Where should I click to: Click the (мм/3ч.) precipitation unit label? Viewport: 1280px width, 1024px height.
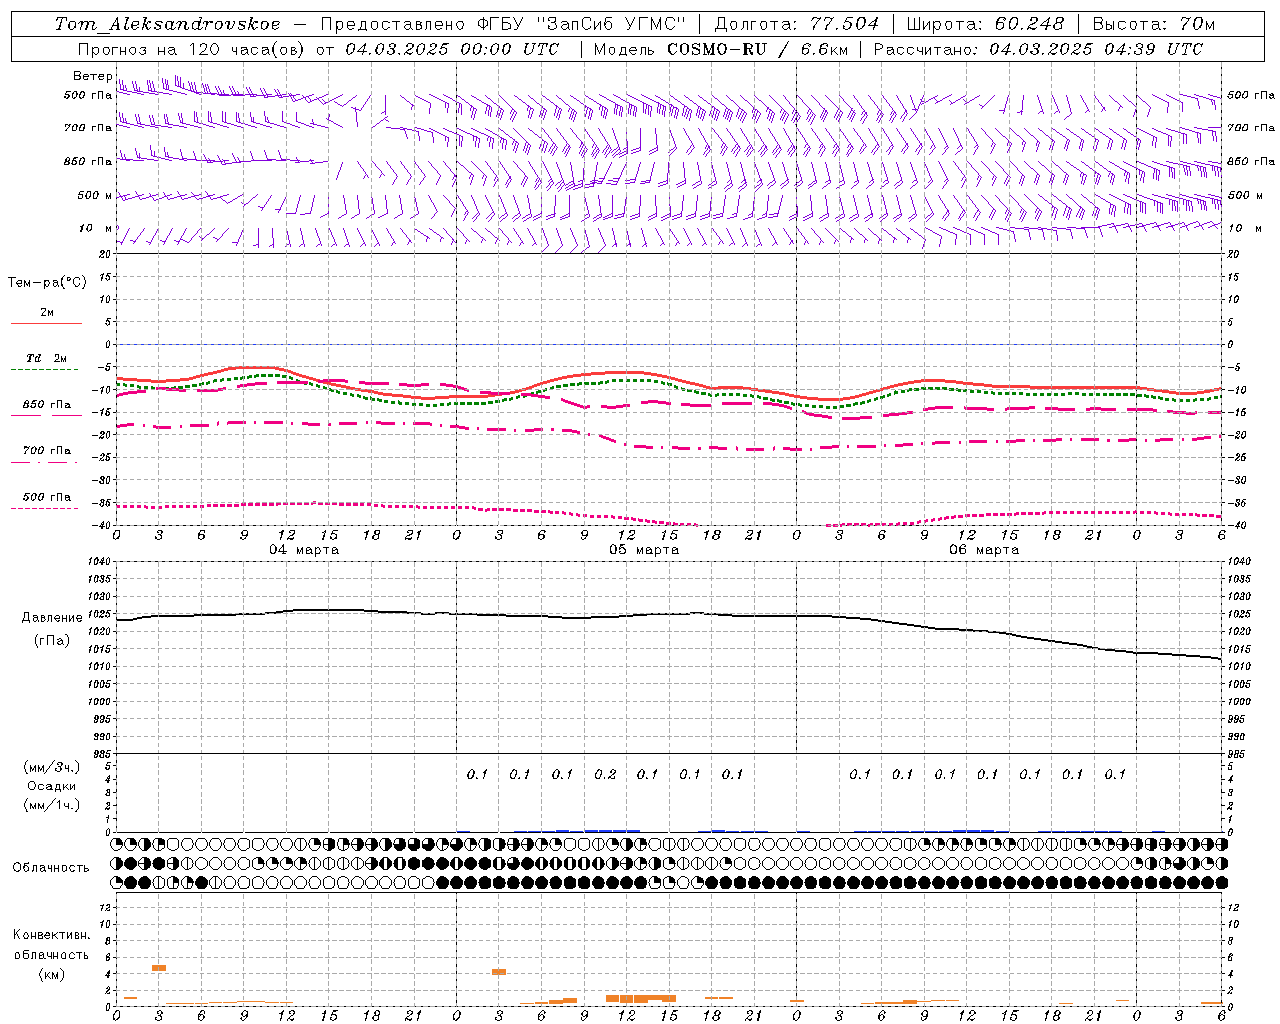click(51, 767)
